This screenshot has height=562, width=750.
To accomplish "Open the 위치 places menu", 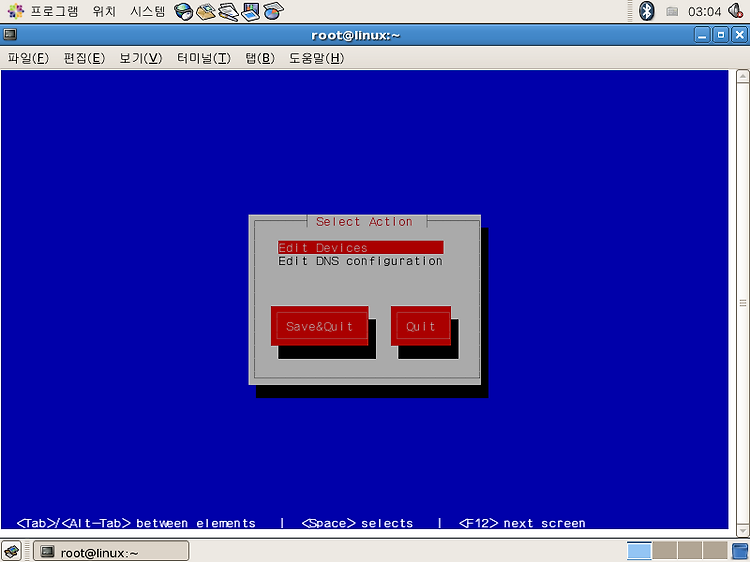I will [104, 11].
